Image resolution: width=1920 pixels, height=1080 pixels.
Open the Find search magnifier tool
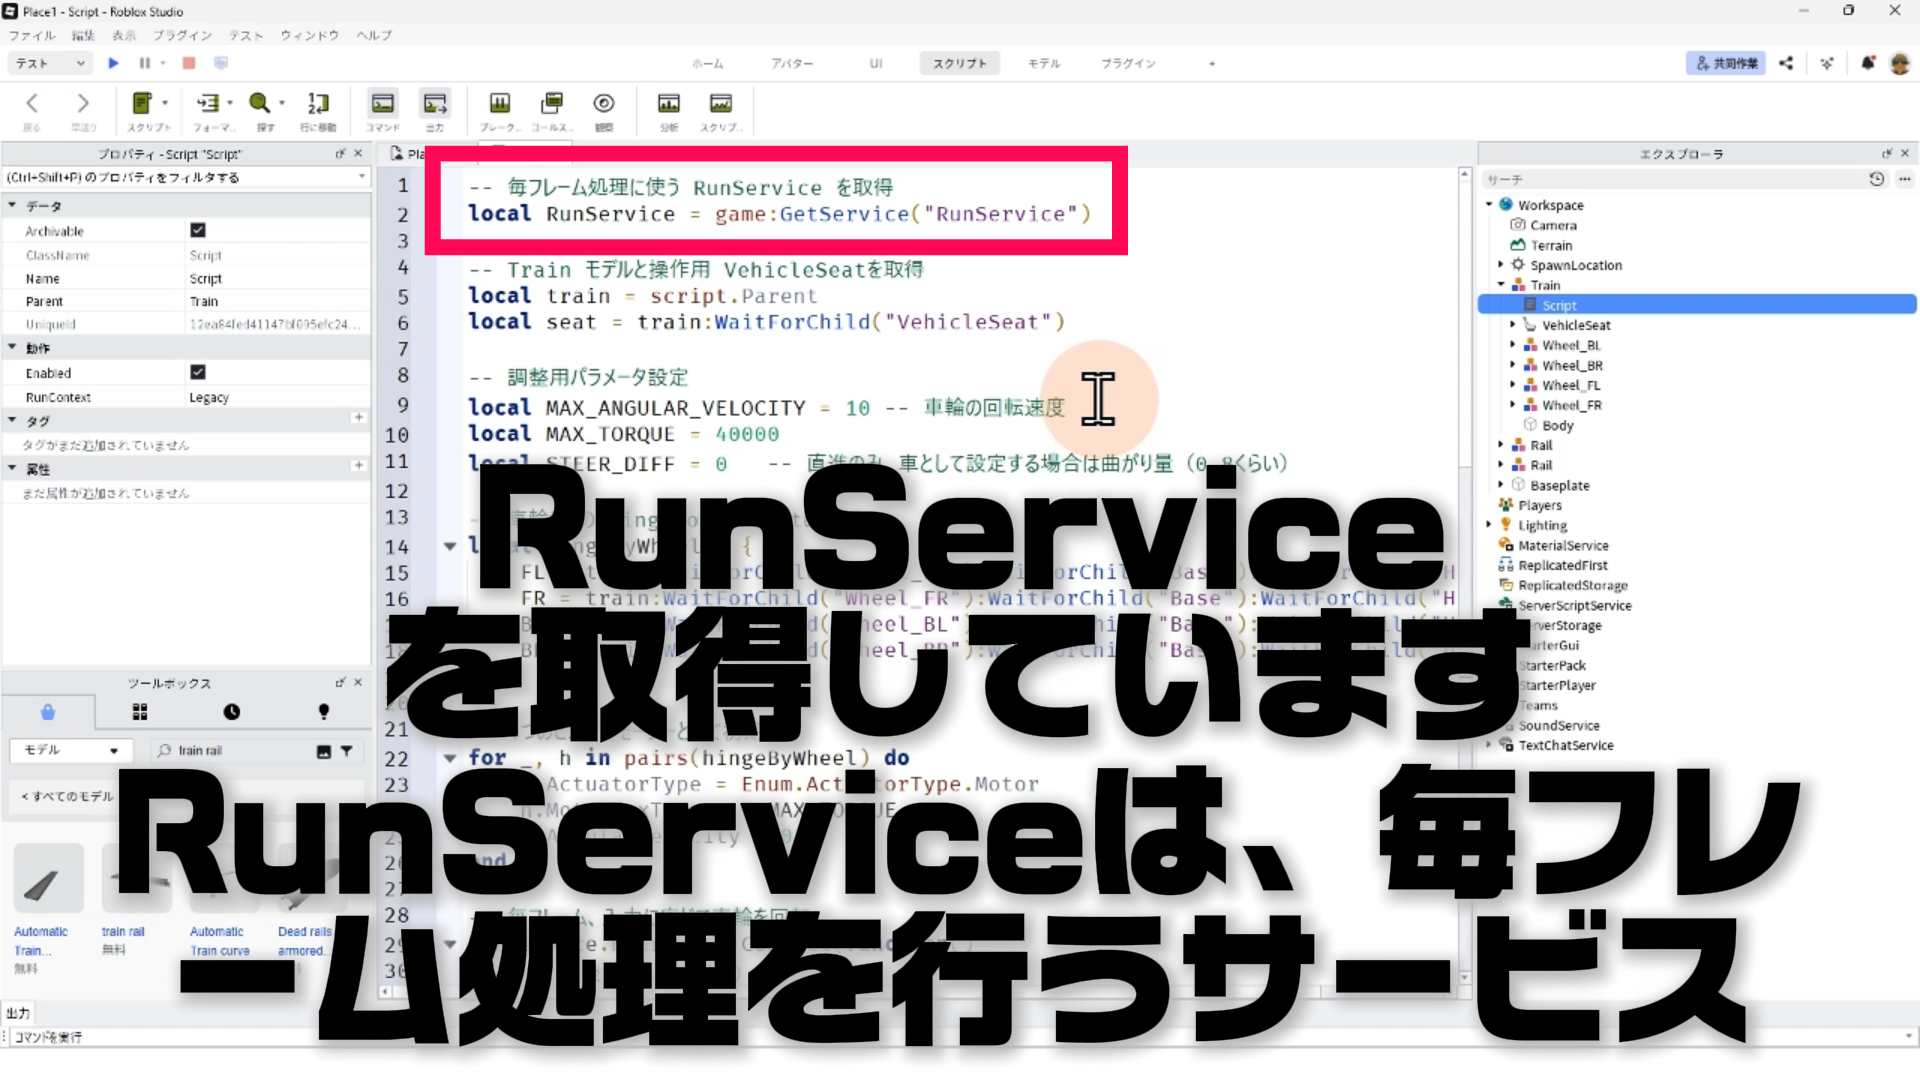[x=259, y=104]
